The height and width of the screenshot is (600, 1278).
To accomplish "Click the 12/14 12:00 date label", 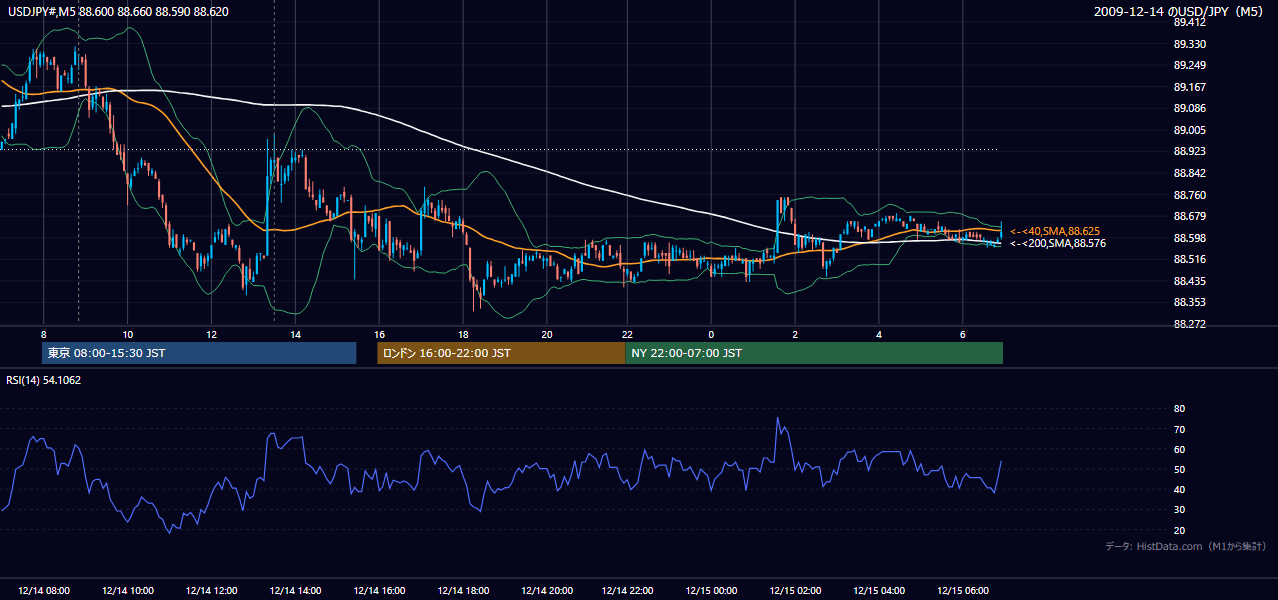I will [x=211, y=591].
